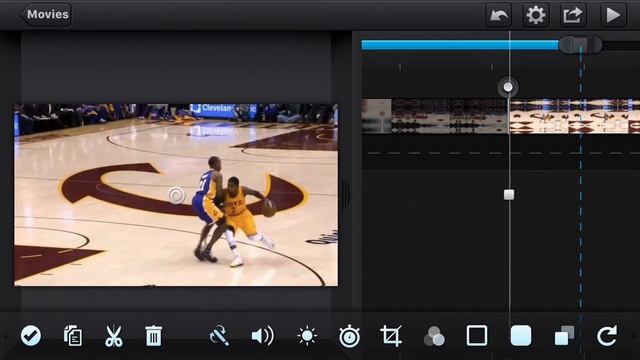Click the blue timeline scroll bar
The image size is (640, 360).
(460, 45)
